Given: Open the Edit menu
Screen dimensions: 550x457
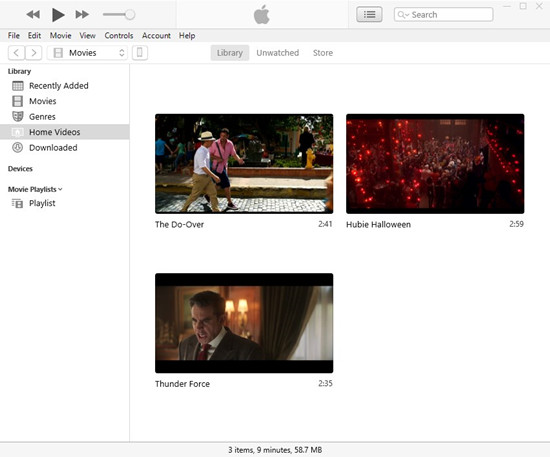Looking at the screenshot, I should coord(34,35).
